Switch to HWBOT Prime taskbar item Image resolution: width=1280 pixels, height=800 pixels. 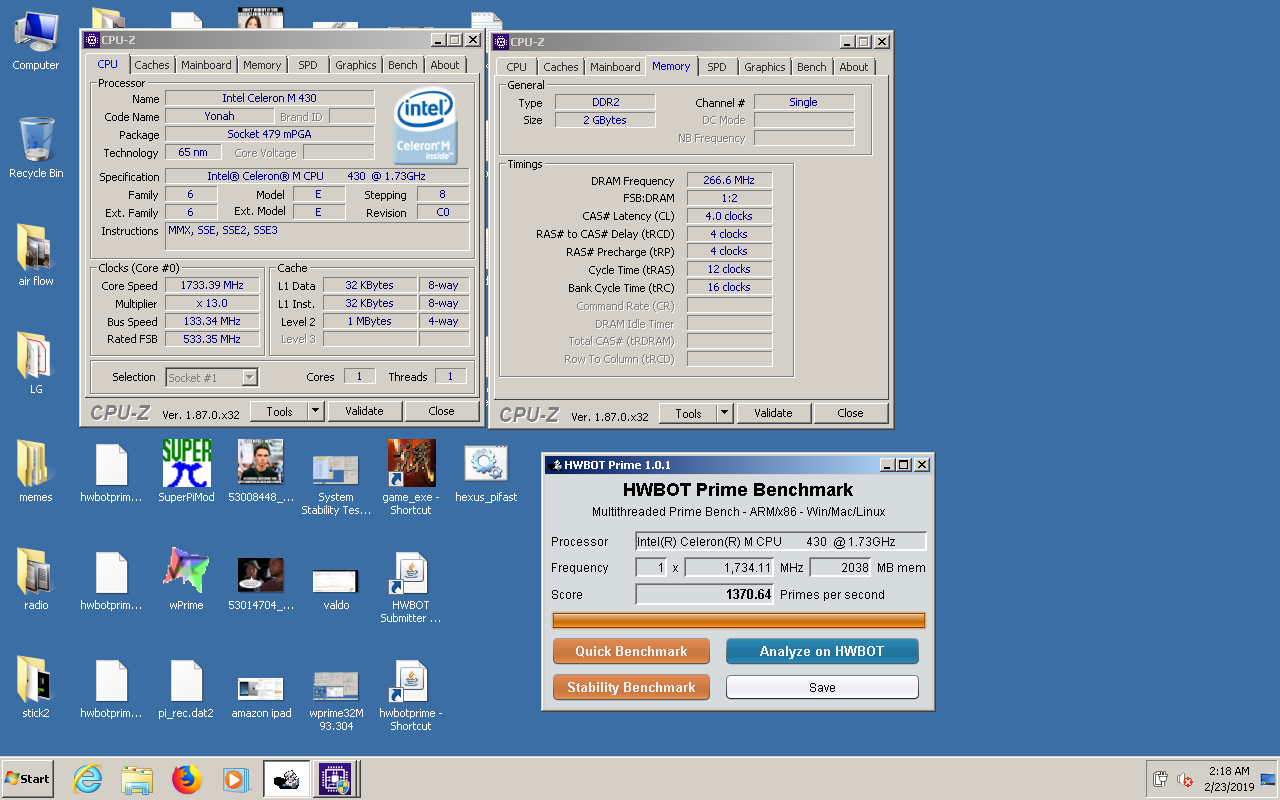(x=286, y=779)
